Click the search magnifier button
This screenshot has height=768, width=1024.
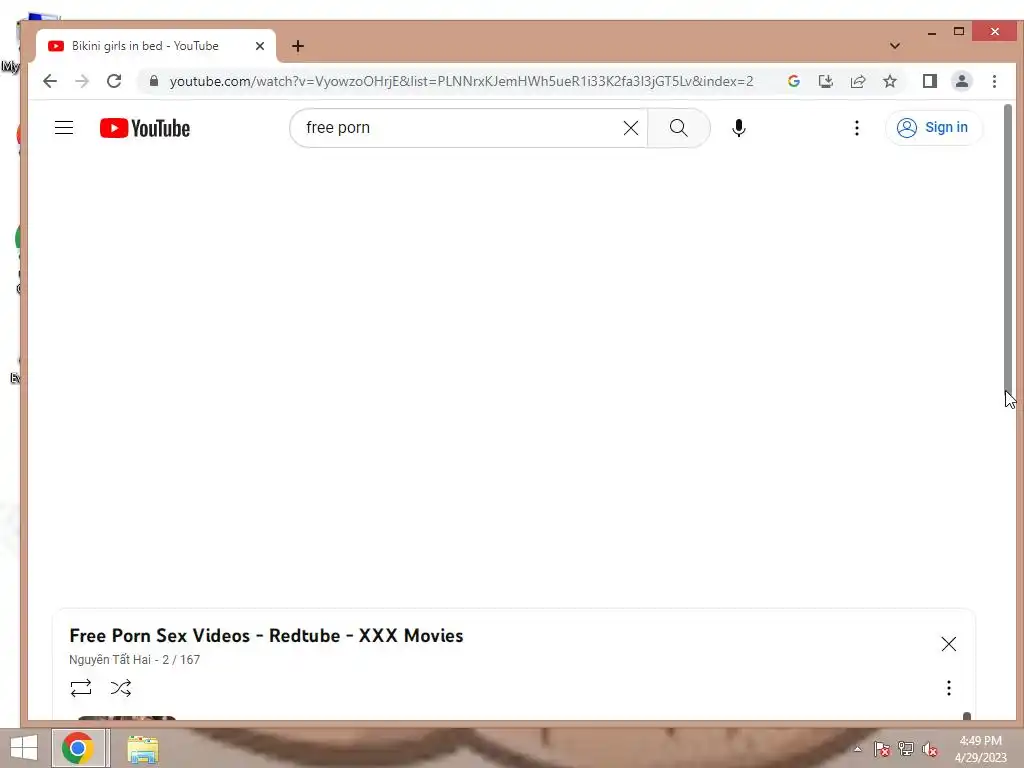click(679, 128)
